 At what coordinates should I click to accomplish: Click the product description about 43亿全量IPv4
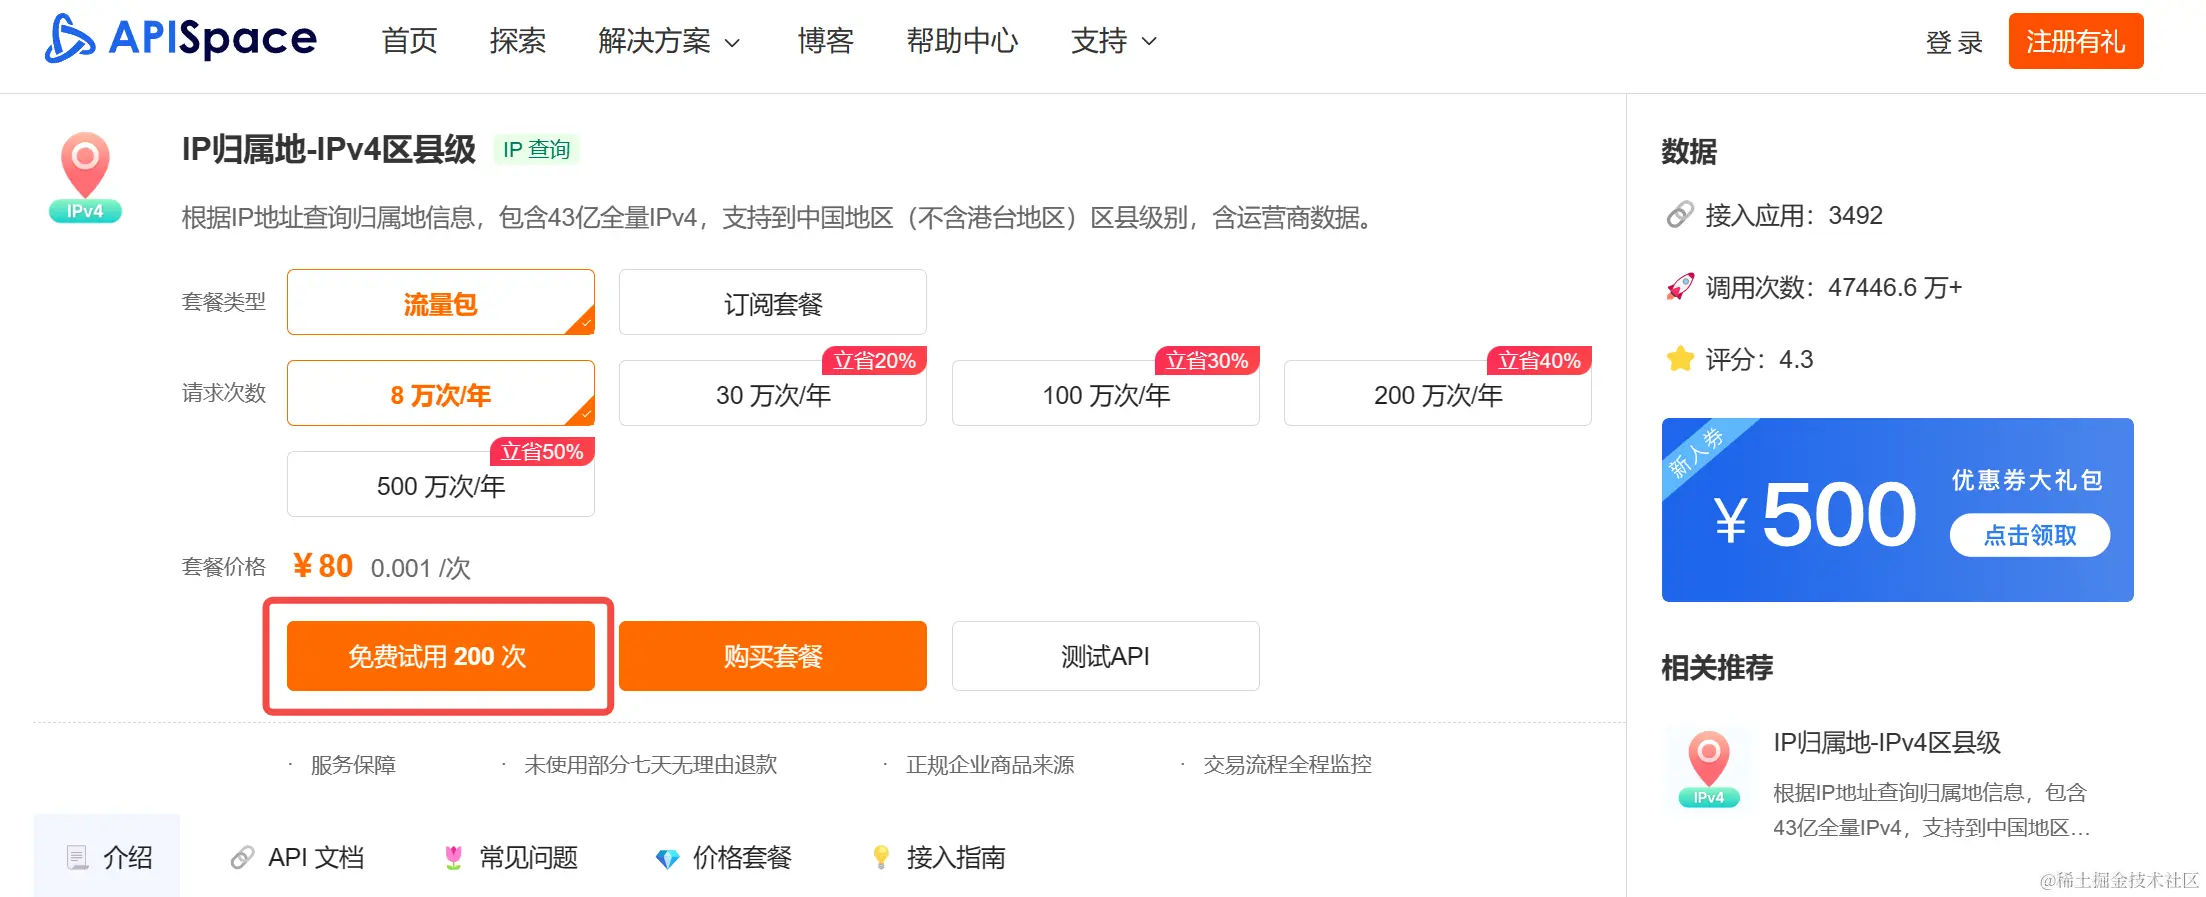pos(780,217)
